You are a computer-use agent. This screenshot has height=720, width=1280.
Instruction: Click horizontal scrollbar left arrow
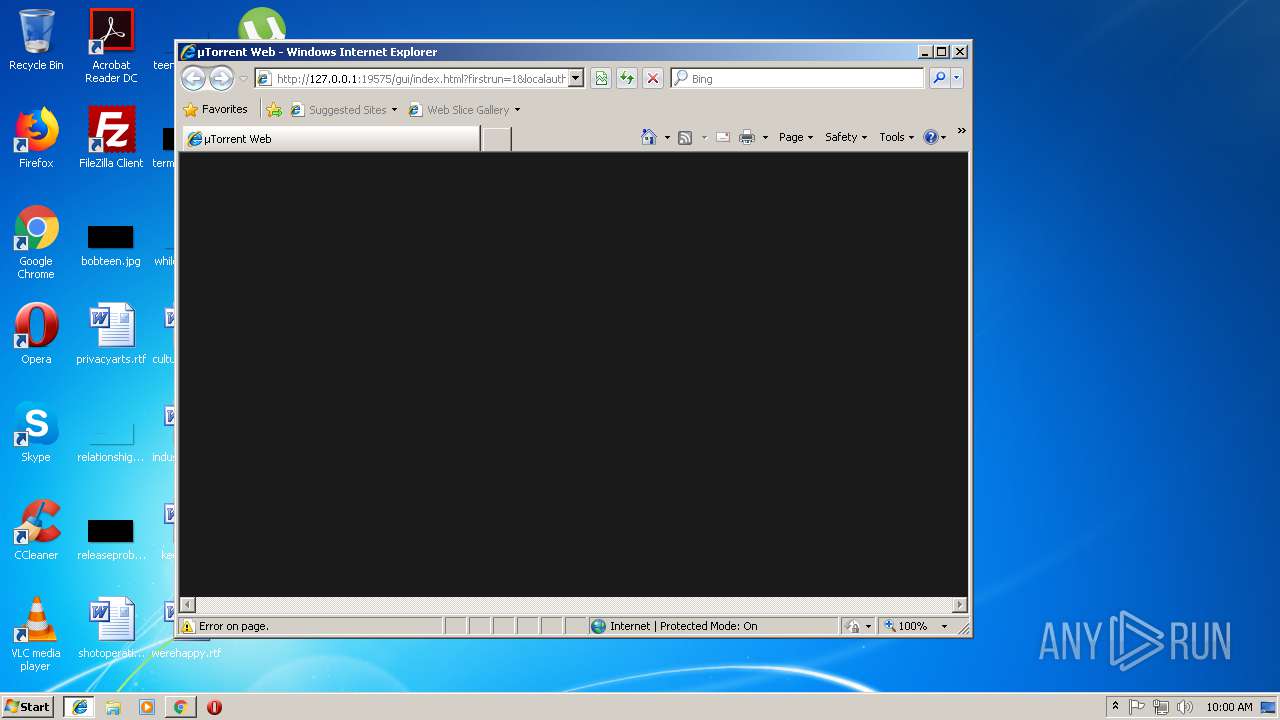coord(187,605)
